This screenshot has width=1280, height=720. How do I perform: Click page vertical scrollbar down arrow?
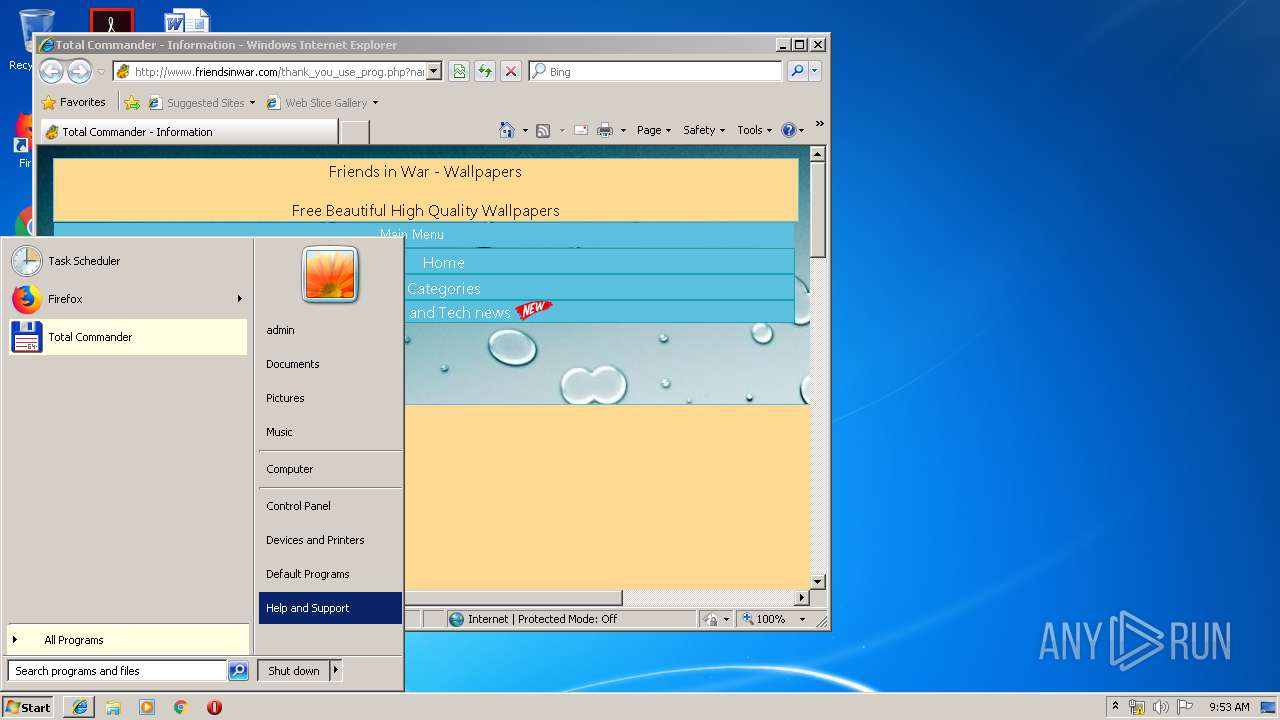(x=817, y=581)
